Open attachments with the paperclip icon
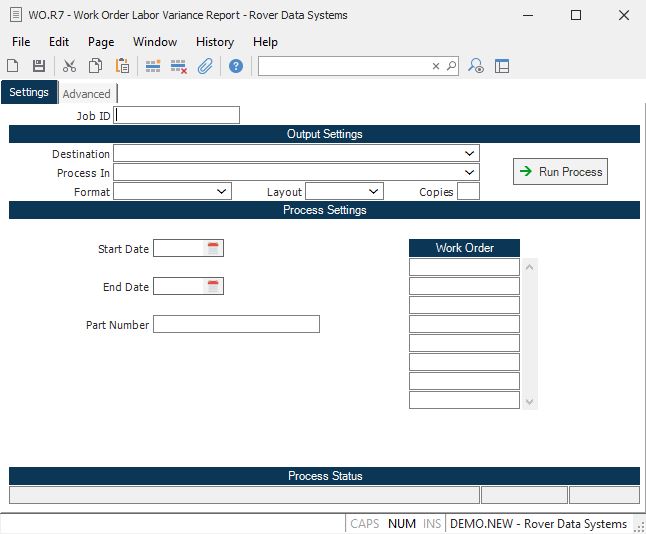The image size is (646, 534). click(205, 66)
